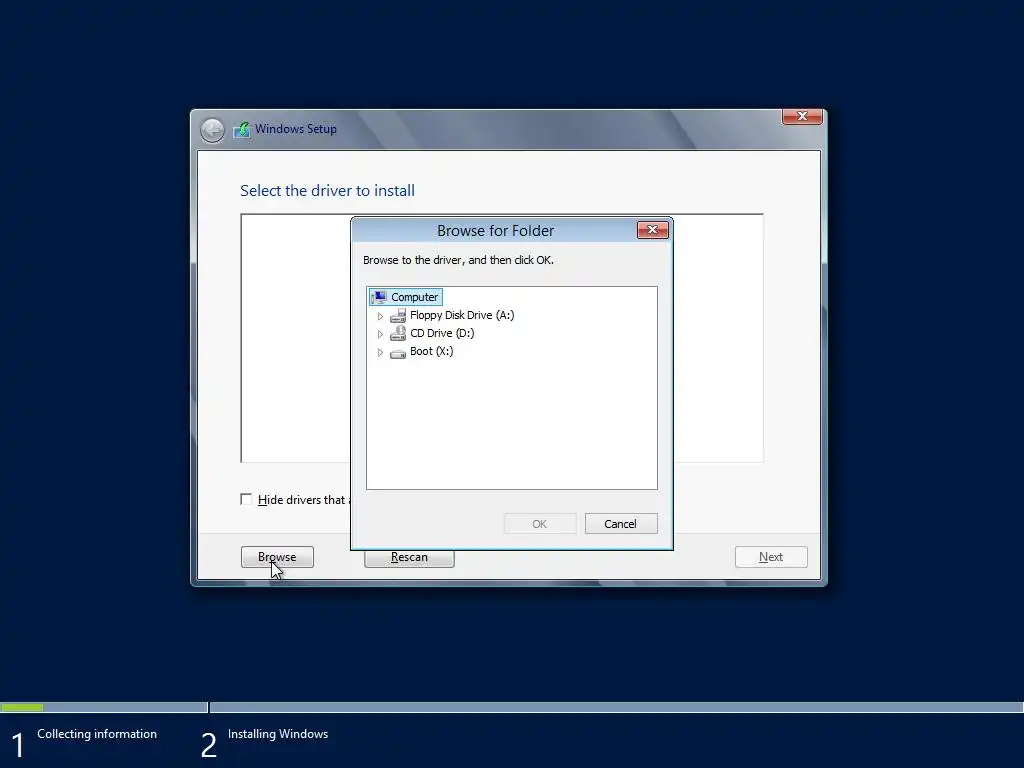The height and width of the screenshot is (768, 1024).
Task: Select Boot (X:) entry
Action: [431, 351]
